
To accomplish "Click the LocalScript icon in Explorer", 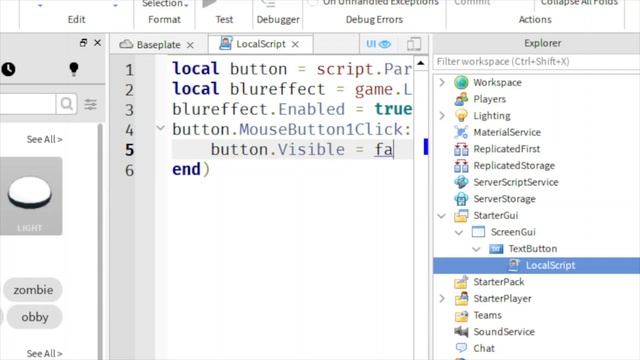I will coord(513,265).
